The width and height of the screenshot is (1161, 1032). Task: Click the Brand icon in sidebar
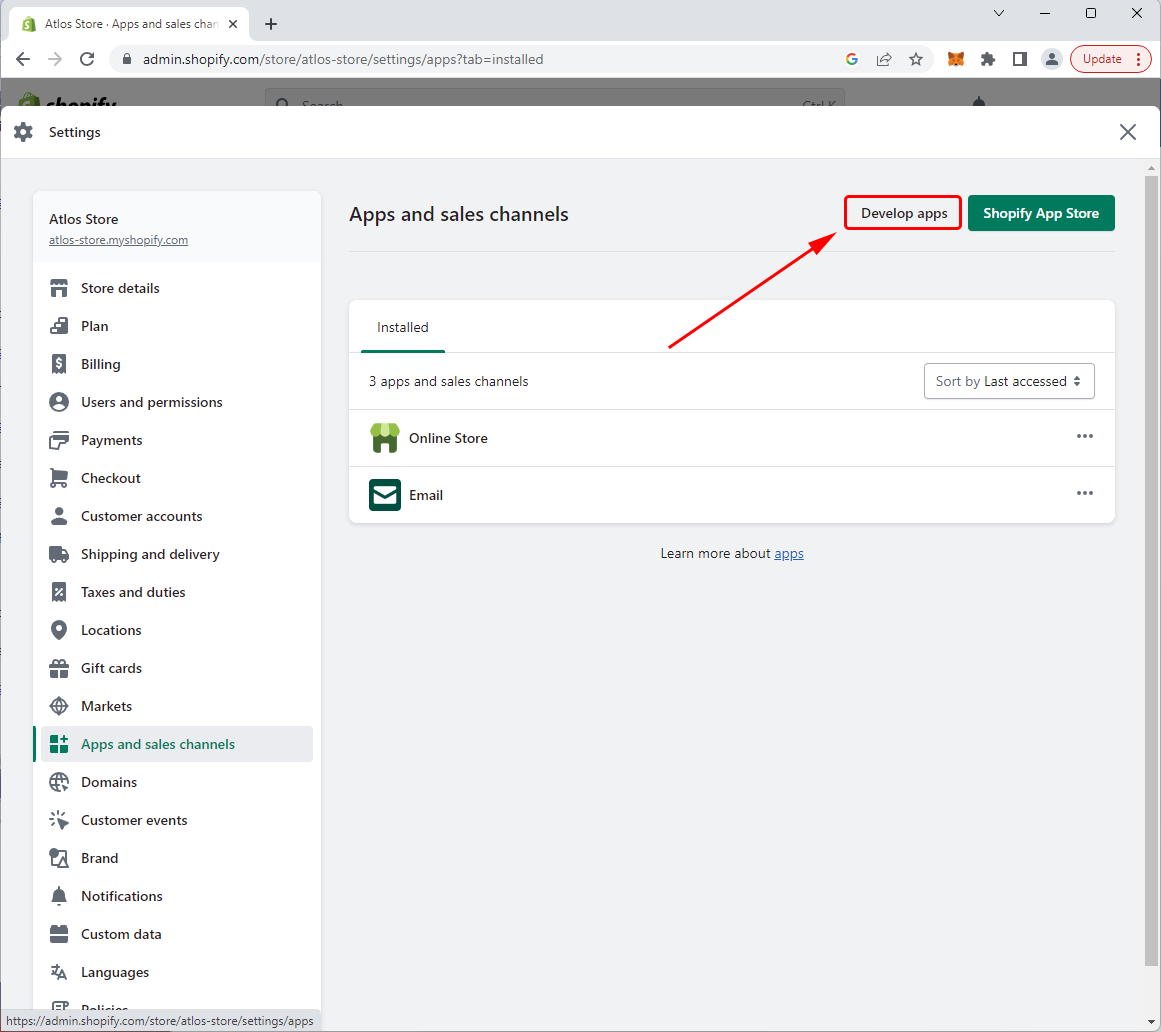58,858
